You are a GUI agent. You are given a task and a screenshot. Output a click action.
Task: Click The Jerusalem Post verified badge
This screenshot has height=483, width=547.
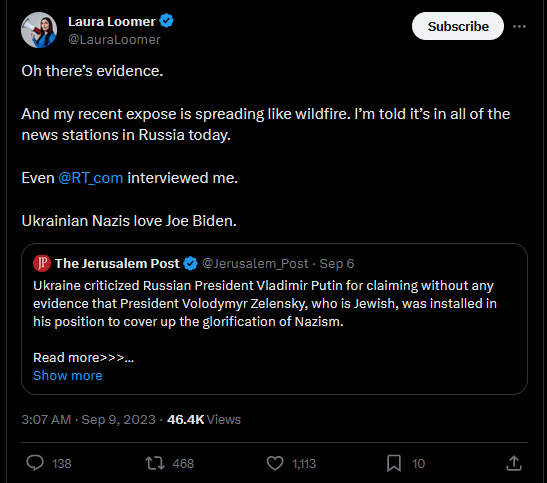pyautogui.click(x=190, y=263)
